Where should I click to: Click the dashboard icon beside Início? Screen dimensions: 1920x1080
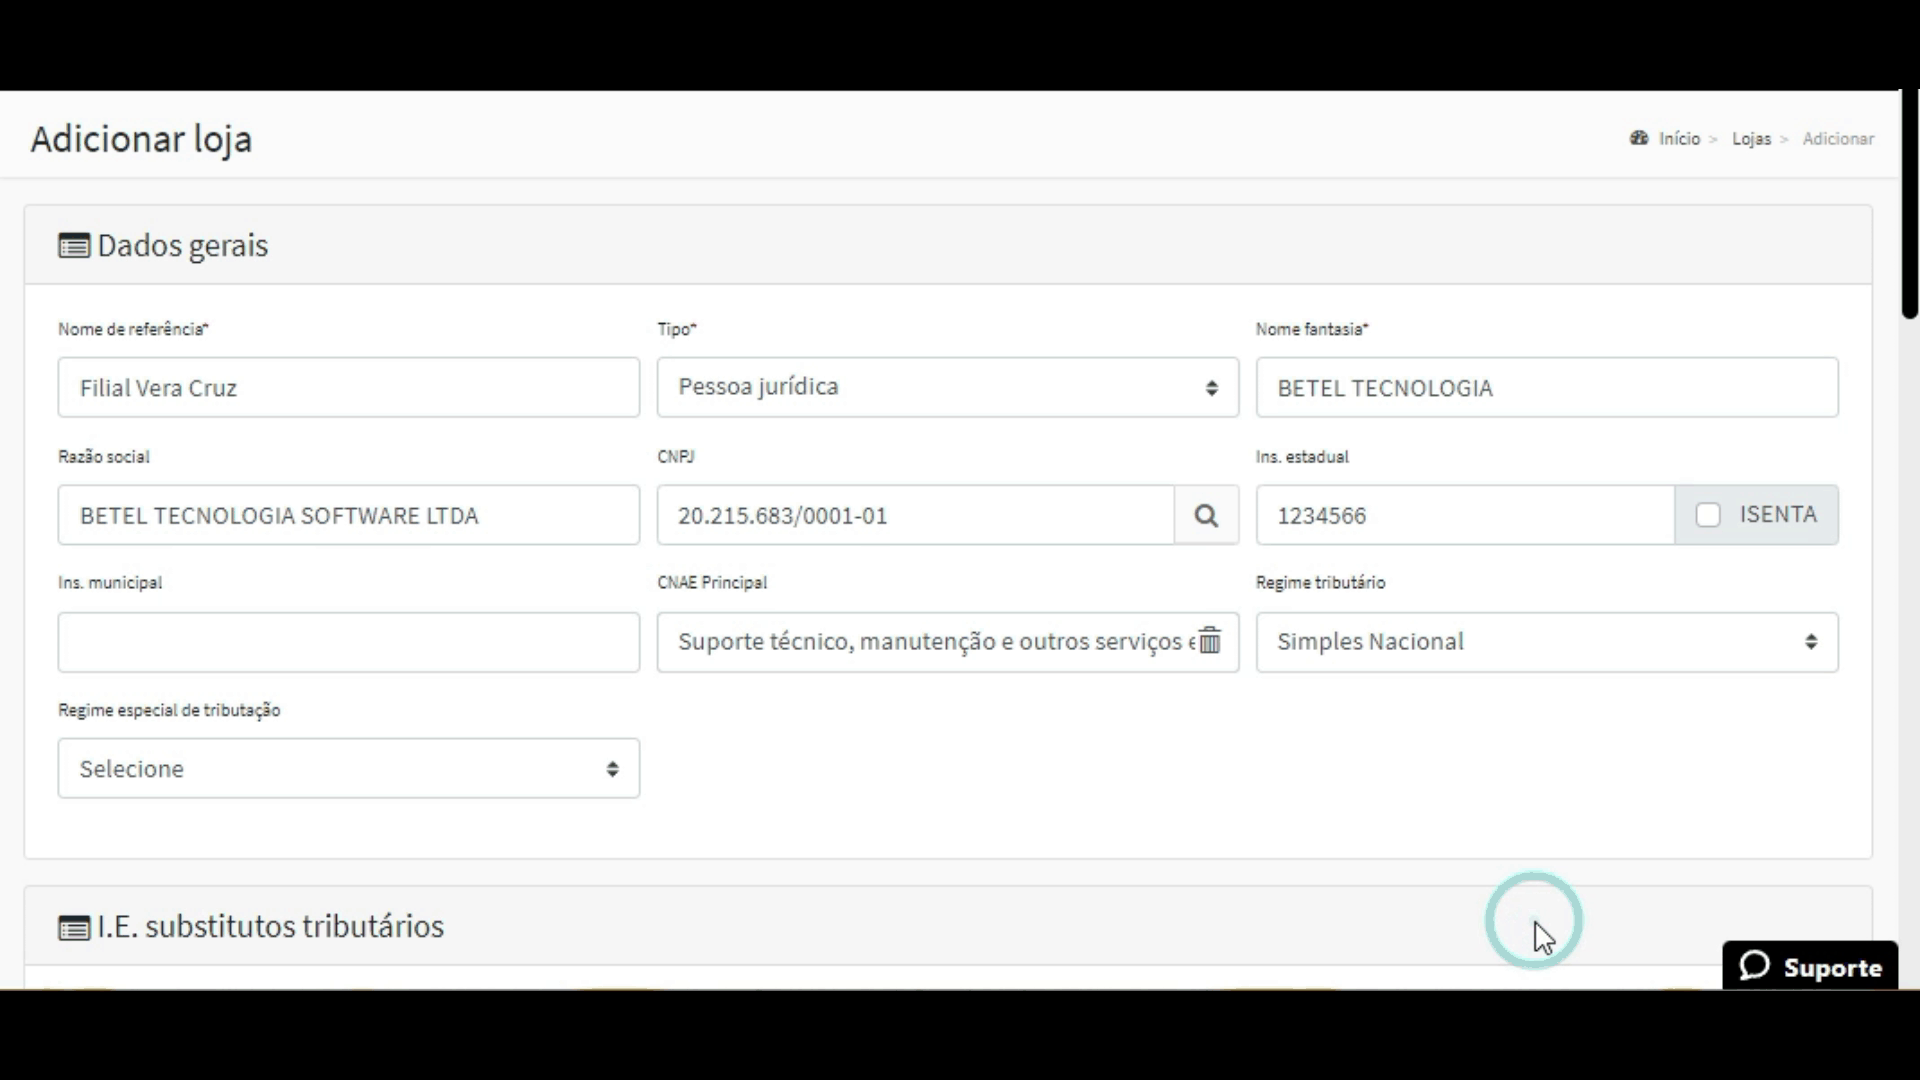(x=1639, y=138)
